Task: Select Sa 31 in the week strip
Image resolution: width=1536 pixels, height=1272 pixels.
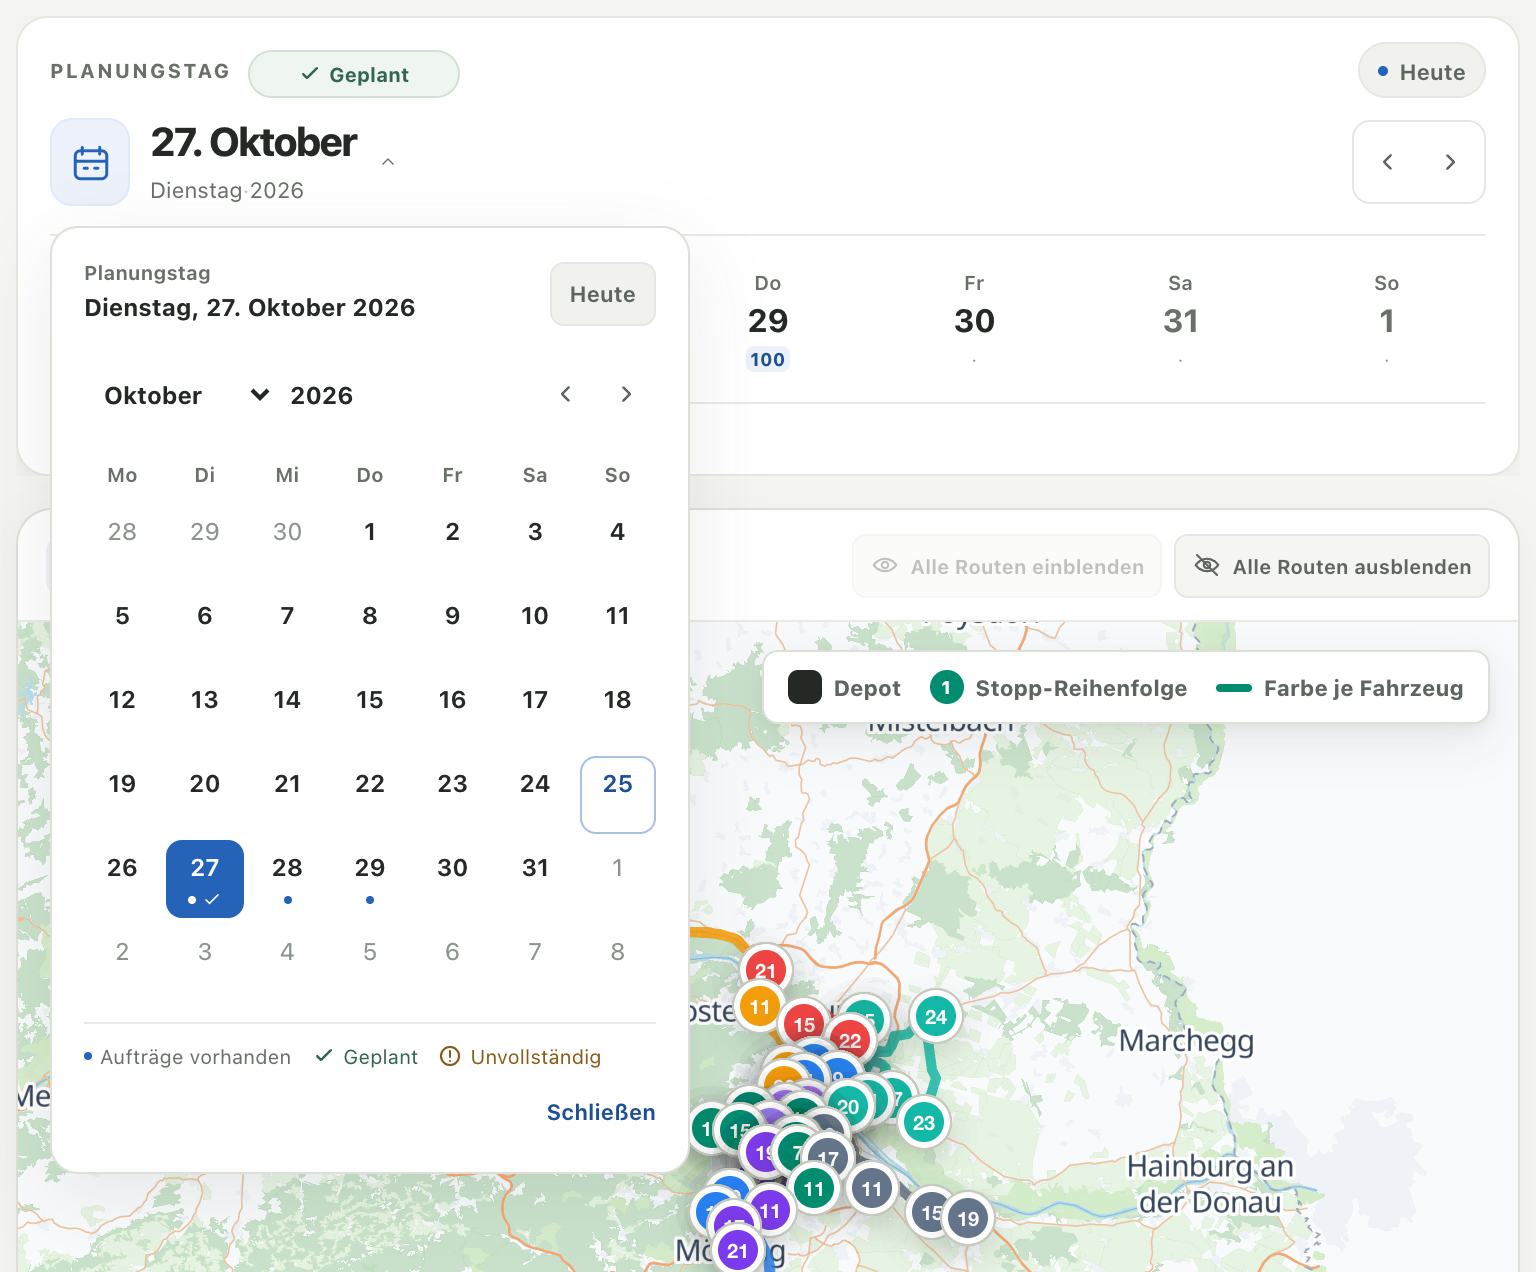Action: coord(1180,322)
